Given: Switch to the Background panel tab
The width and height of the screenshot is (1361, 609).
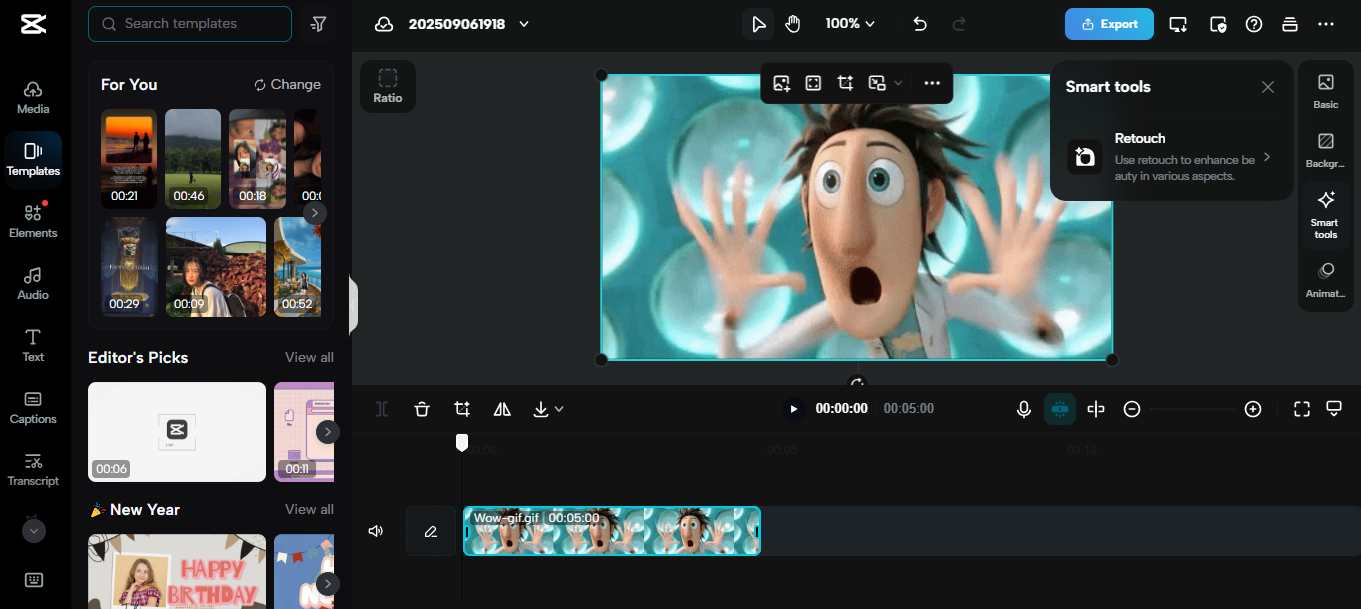Looking at the screenshot, I should point(1325,148).
